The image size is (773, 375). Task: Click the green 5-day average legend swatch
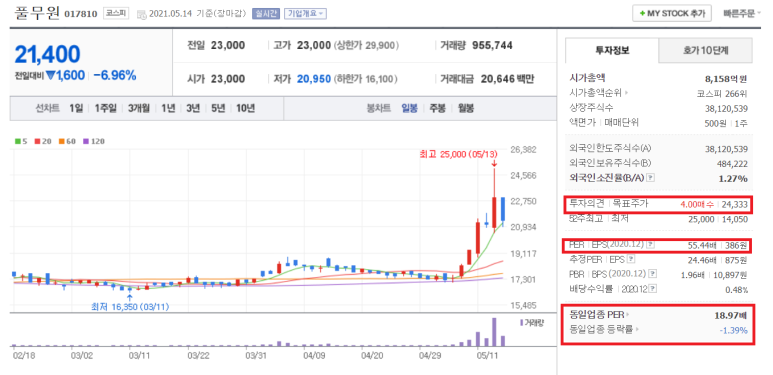(x=18, y=141)
